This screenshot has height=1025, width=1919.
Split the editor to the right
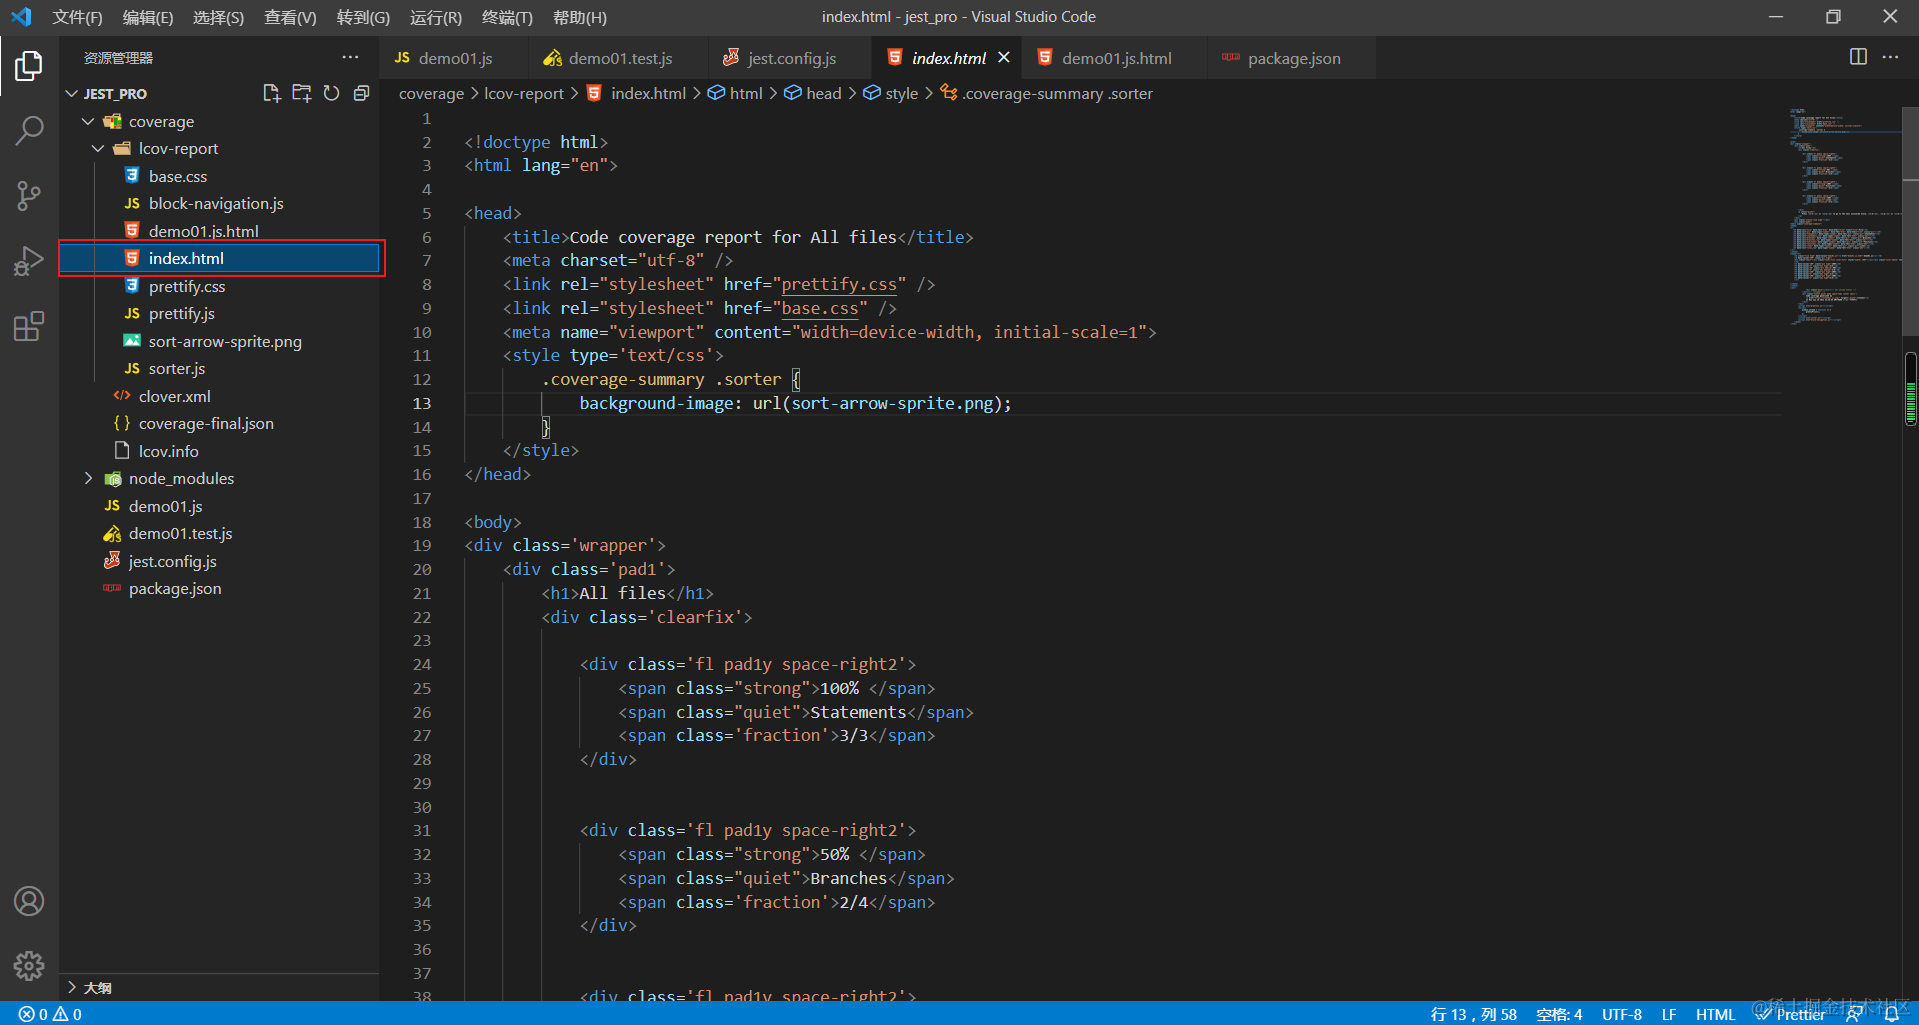tap(1857, 57)
